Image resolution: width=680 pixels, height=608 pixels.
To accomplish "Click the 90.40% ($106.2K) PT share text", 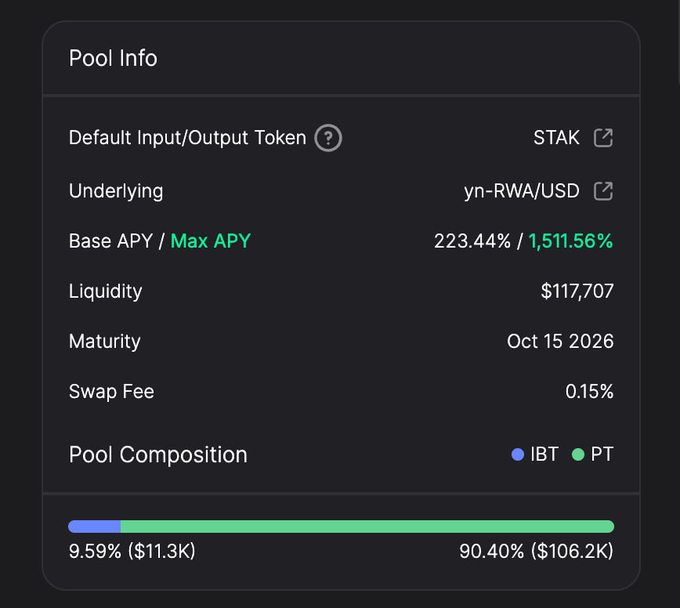I will coord(536,551).
